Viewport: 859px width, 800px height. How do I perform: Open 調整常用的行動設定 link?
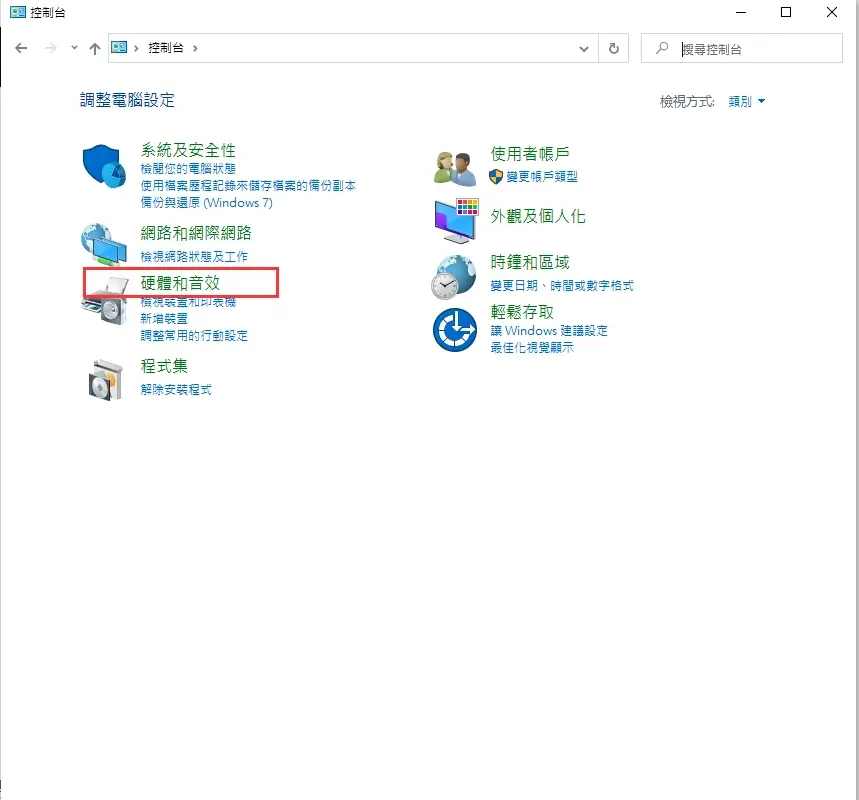[x=194, y=335]
